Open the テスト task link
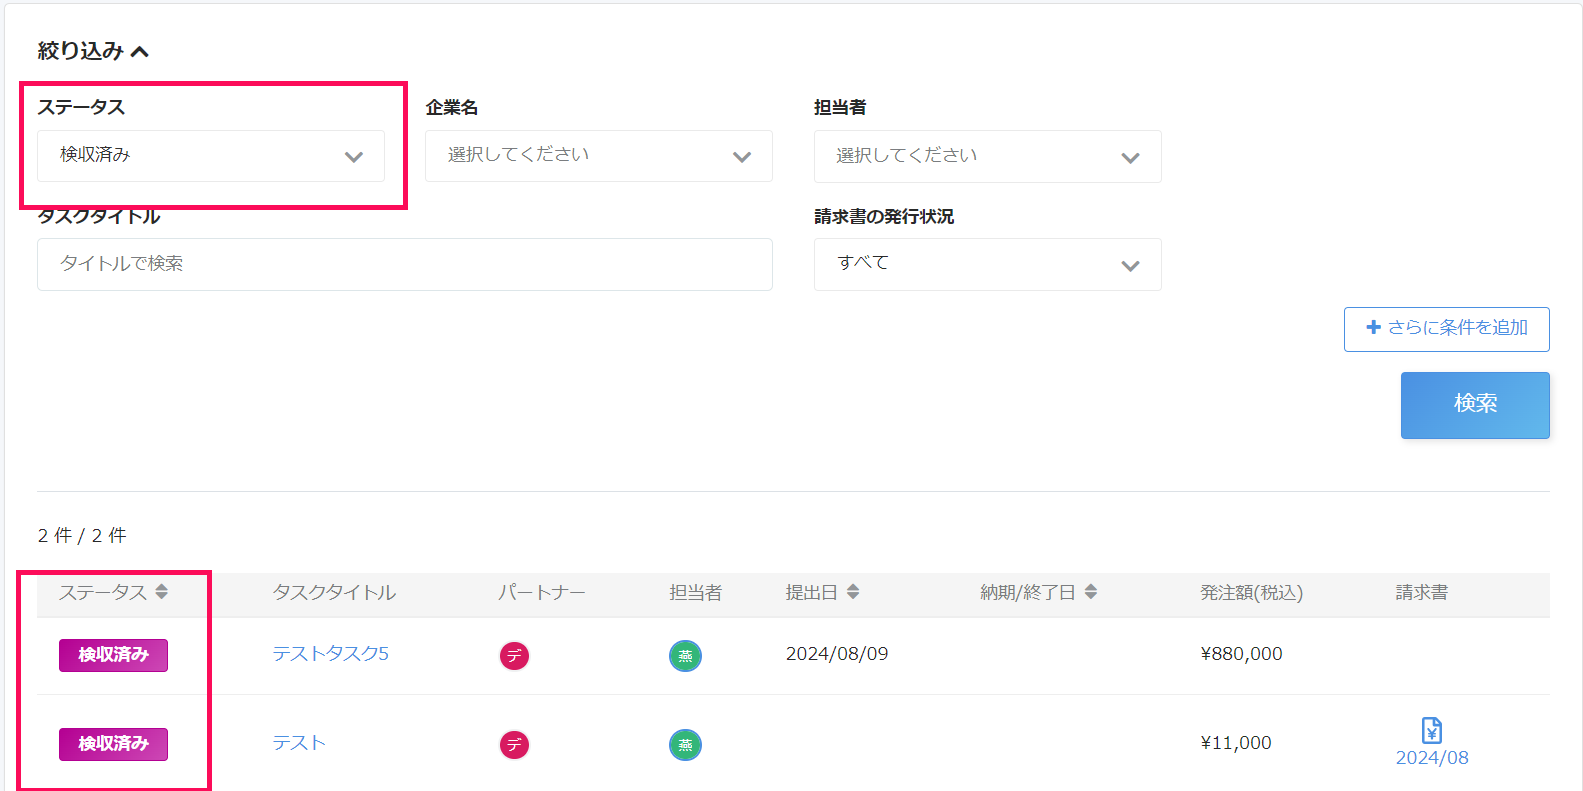 click(x=299, y=743)
